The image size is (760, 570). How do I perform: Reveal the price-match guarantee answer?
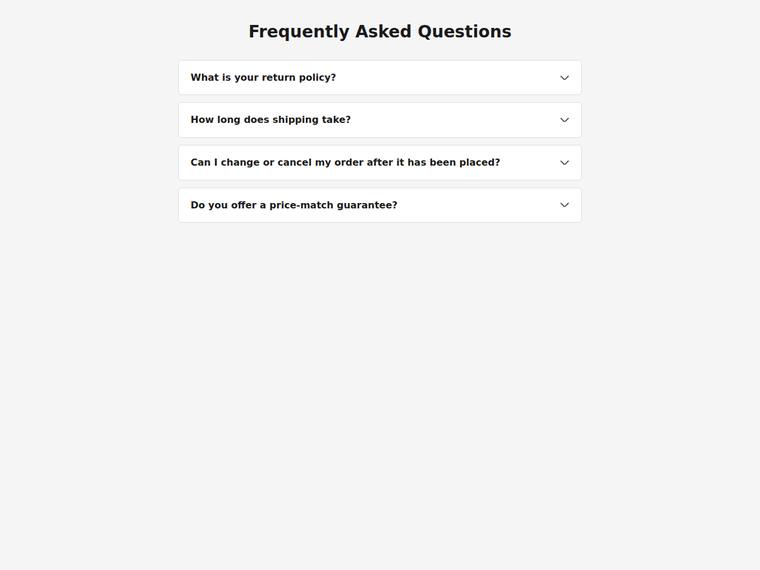coord(380,205)
